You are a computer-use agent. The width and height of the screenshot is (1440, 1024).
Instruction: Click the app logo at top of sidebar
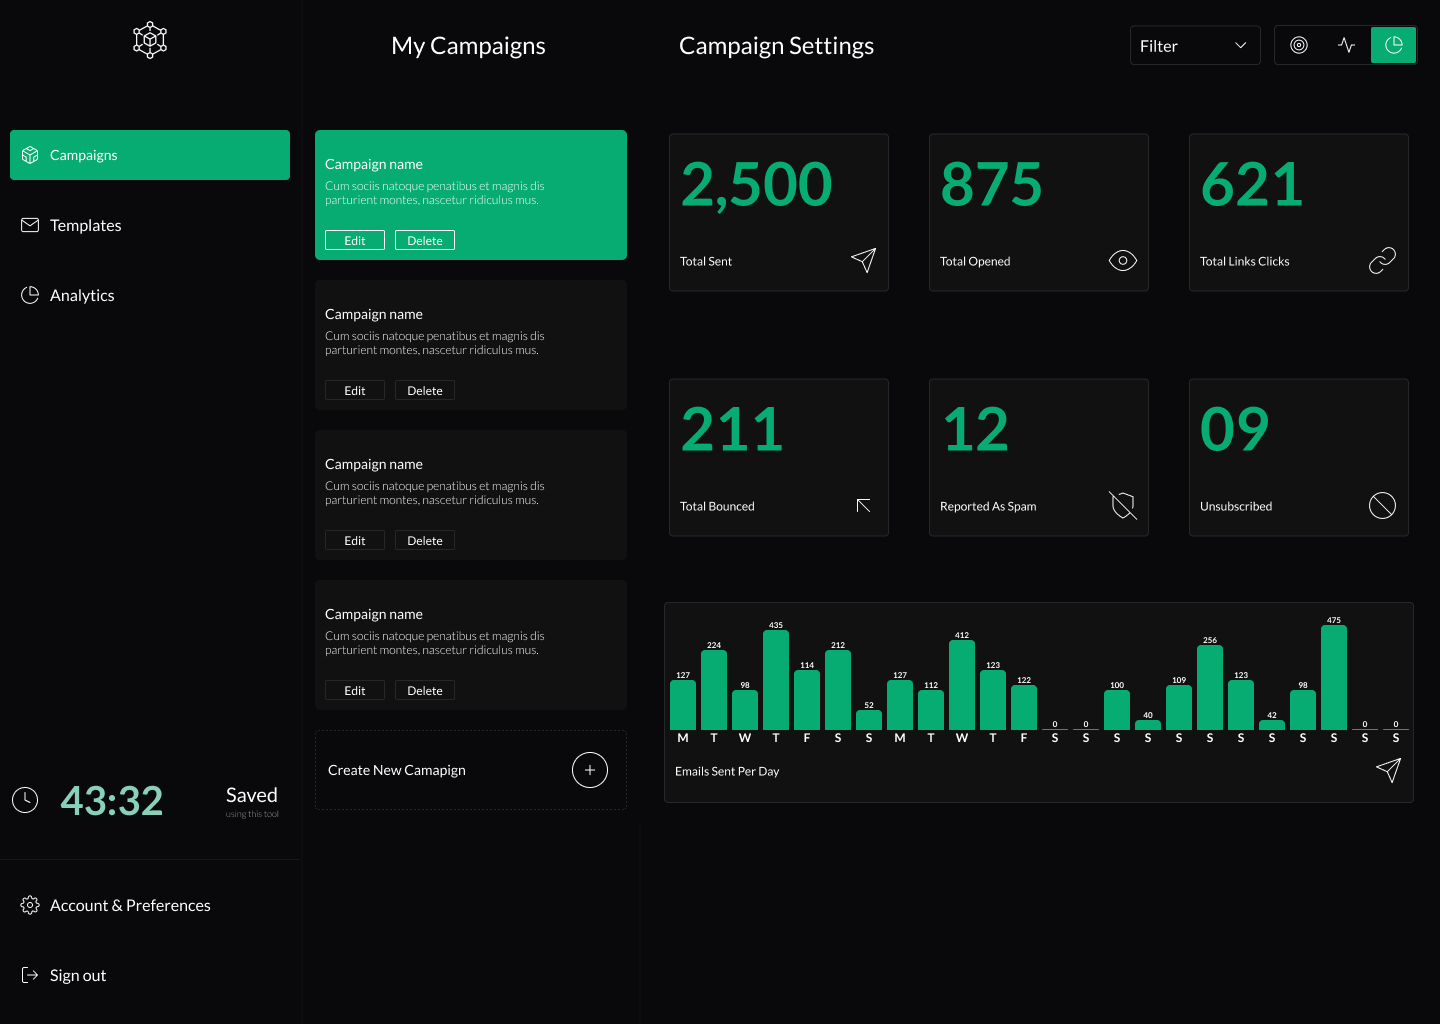pyautogui.click(x=149, y=40)
